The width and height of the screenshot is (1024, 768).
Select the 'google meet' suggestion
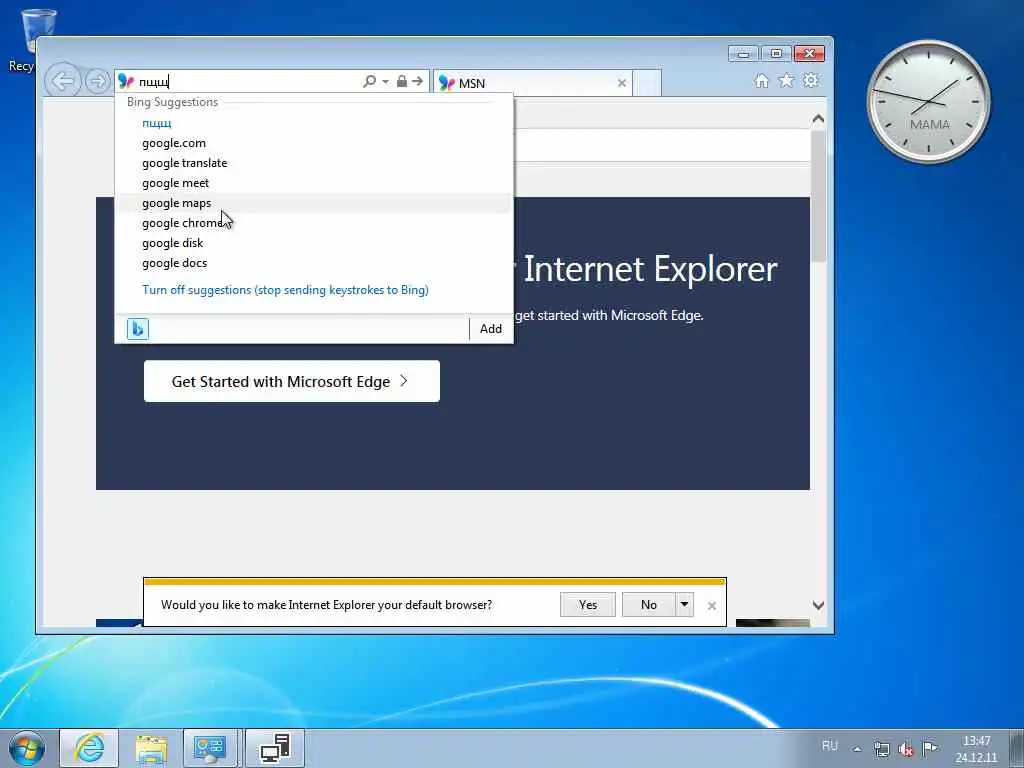coord(313,183)
